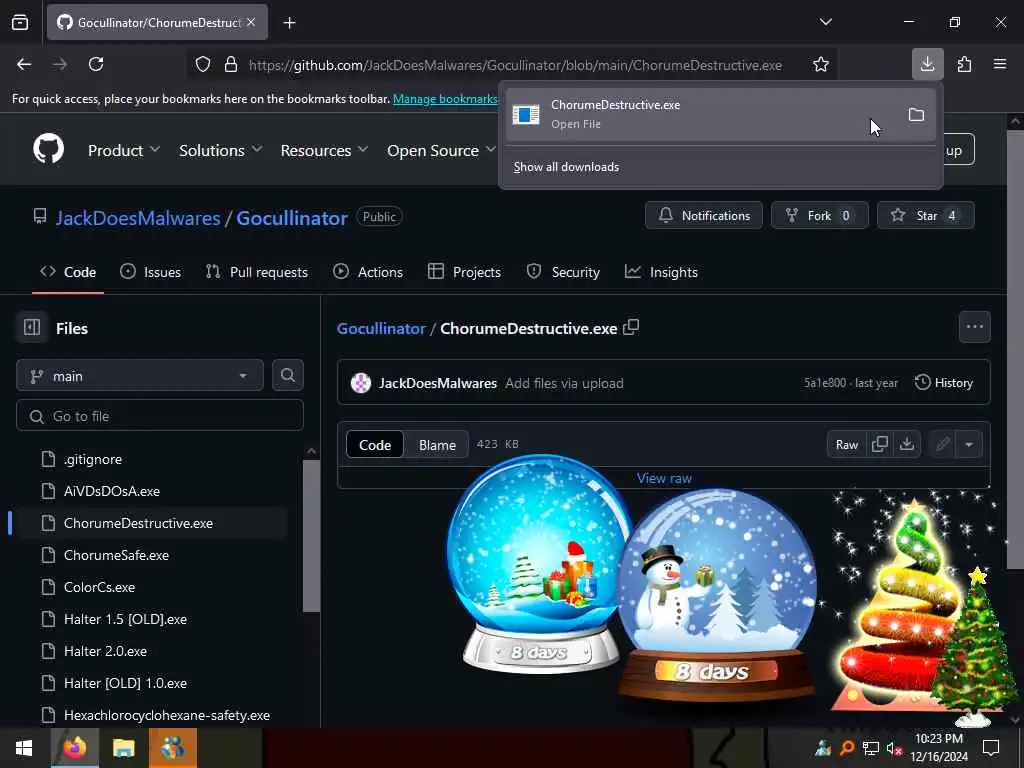The height and width of the screenshot is (768, 1024).
Task: Select the Code view toggle
Action: point(375,445)
